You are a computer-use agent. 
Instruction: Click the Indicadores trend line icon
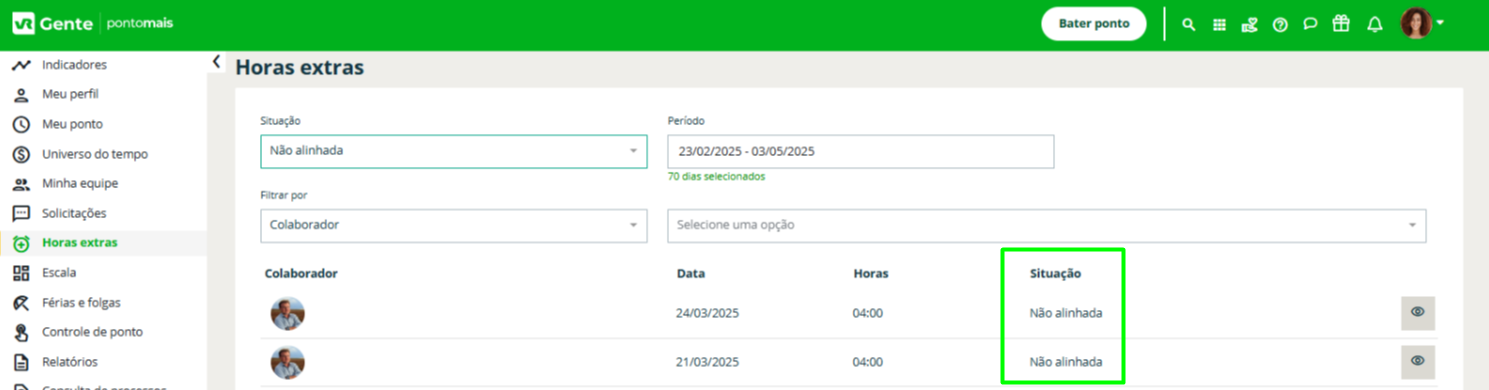[21, 65]
